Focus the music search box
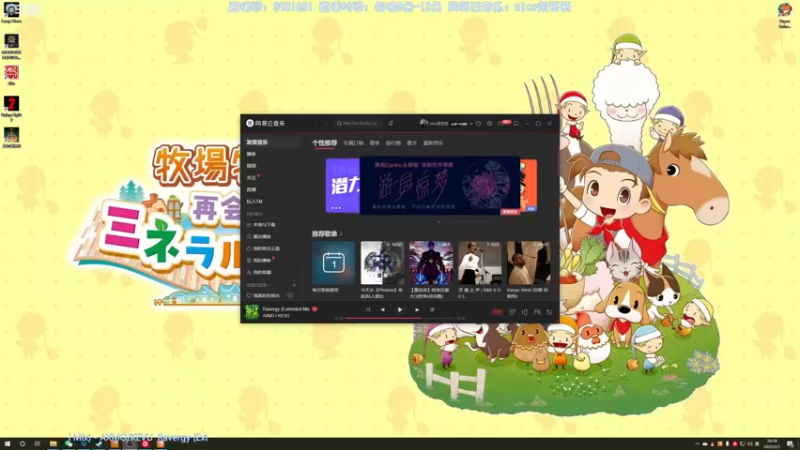800x450 pixels. click(357, 123)
